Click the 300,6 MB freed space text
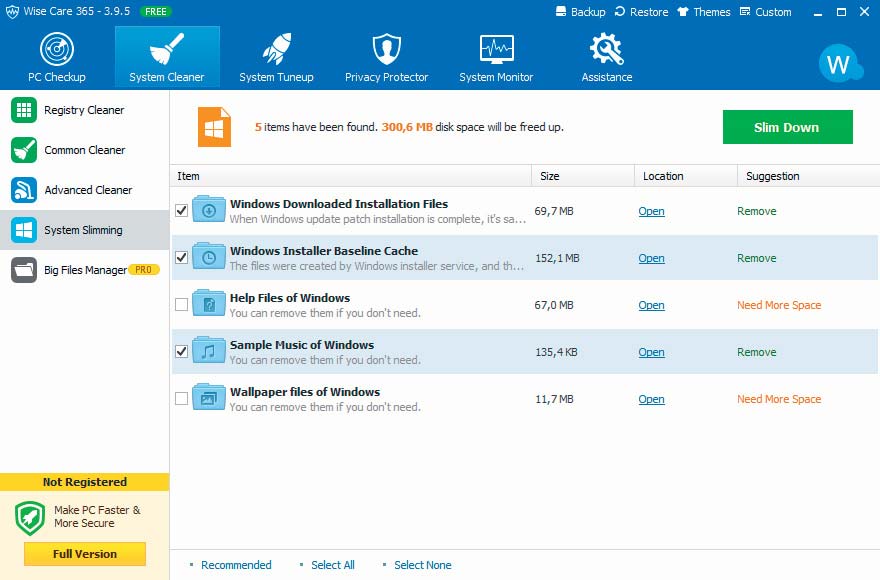Viewport: 880px width, 580px height. click(407, 127)
